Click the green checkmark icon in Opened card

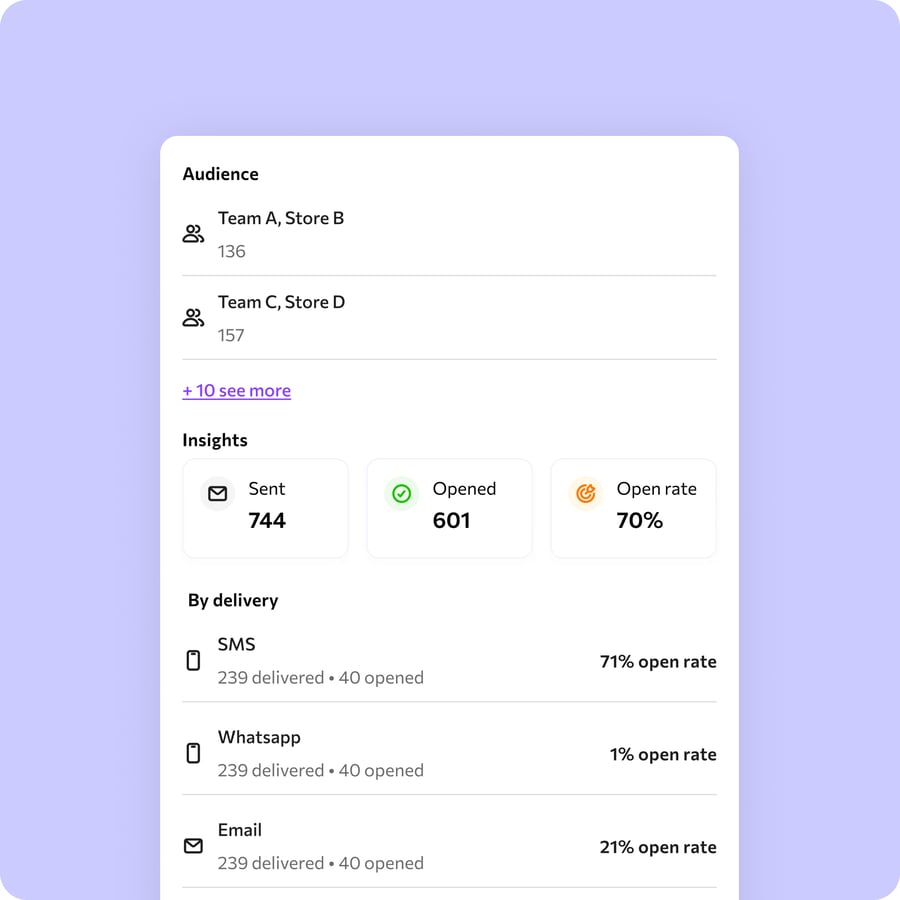402,494
